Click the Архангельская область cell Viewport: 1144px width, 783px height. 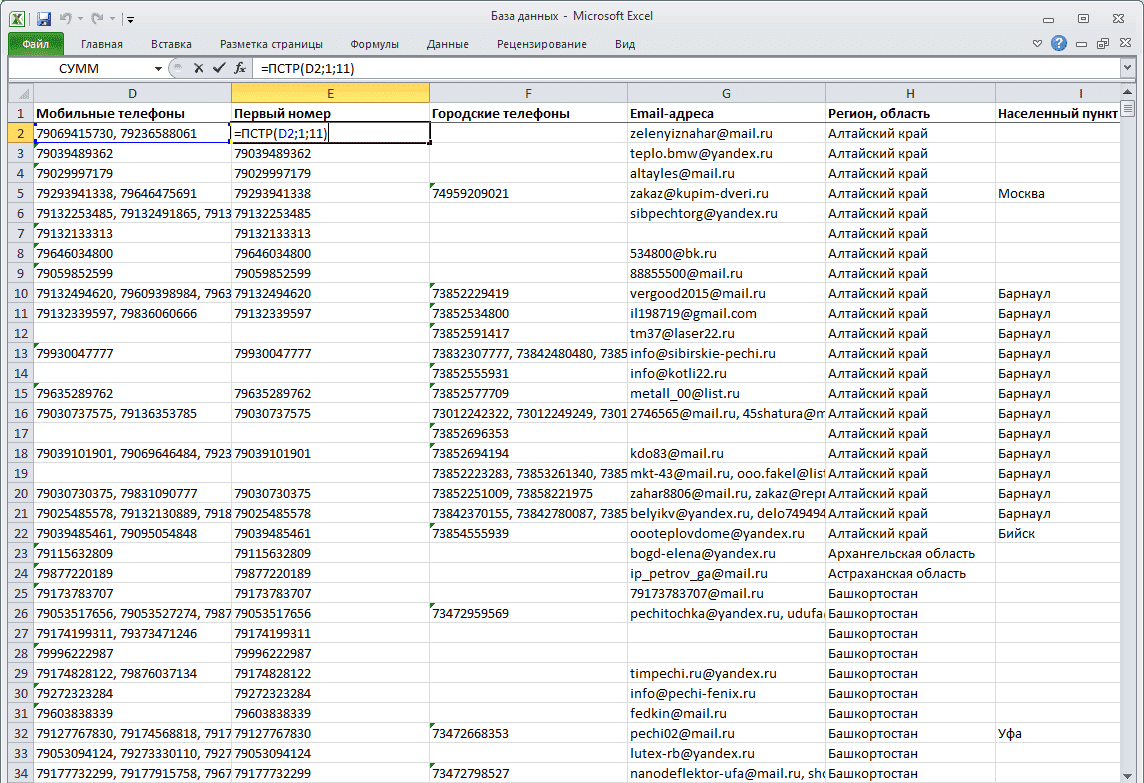coord(910,553)
